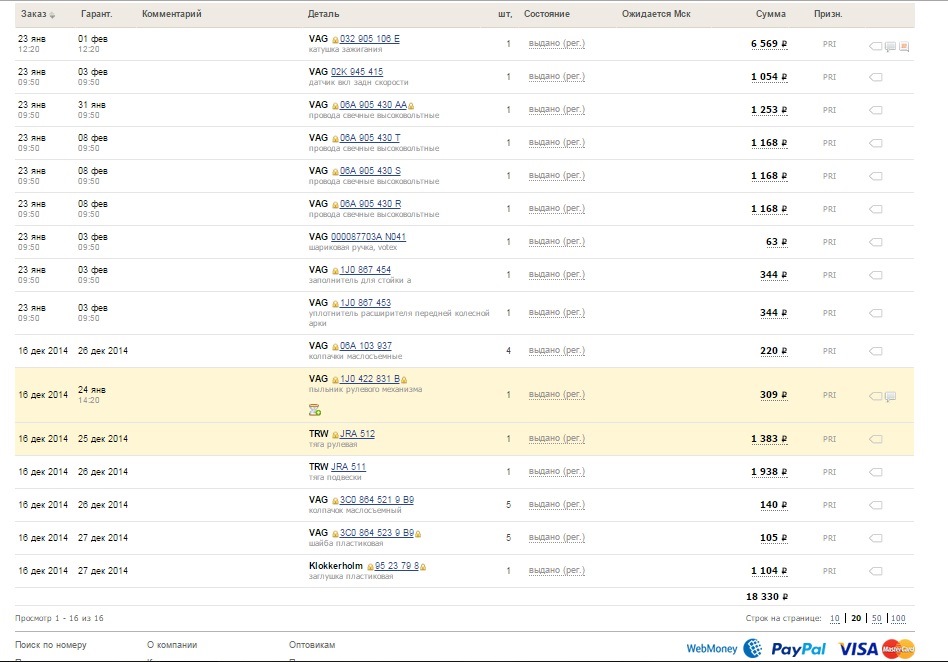Open part number 3C0 864 521 9 B9
The image size is (948, 662).
click(377, 500)
